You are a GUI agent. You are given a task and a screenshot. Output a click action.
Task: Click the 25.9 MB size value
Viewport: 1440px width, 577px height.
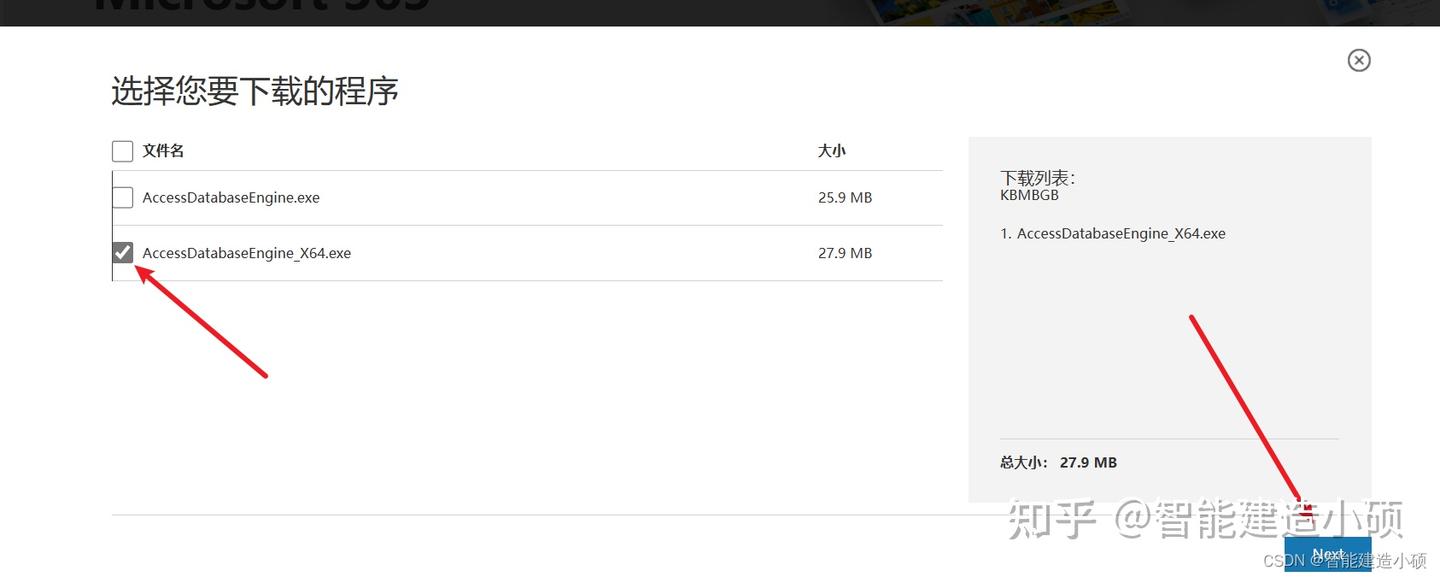click(x=845, y=198)
